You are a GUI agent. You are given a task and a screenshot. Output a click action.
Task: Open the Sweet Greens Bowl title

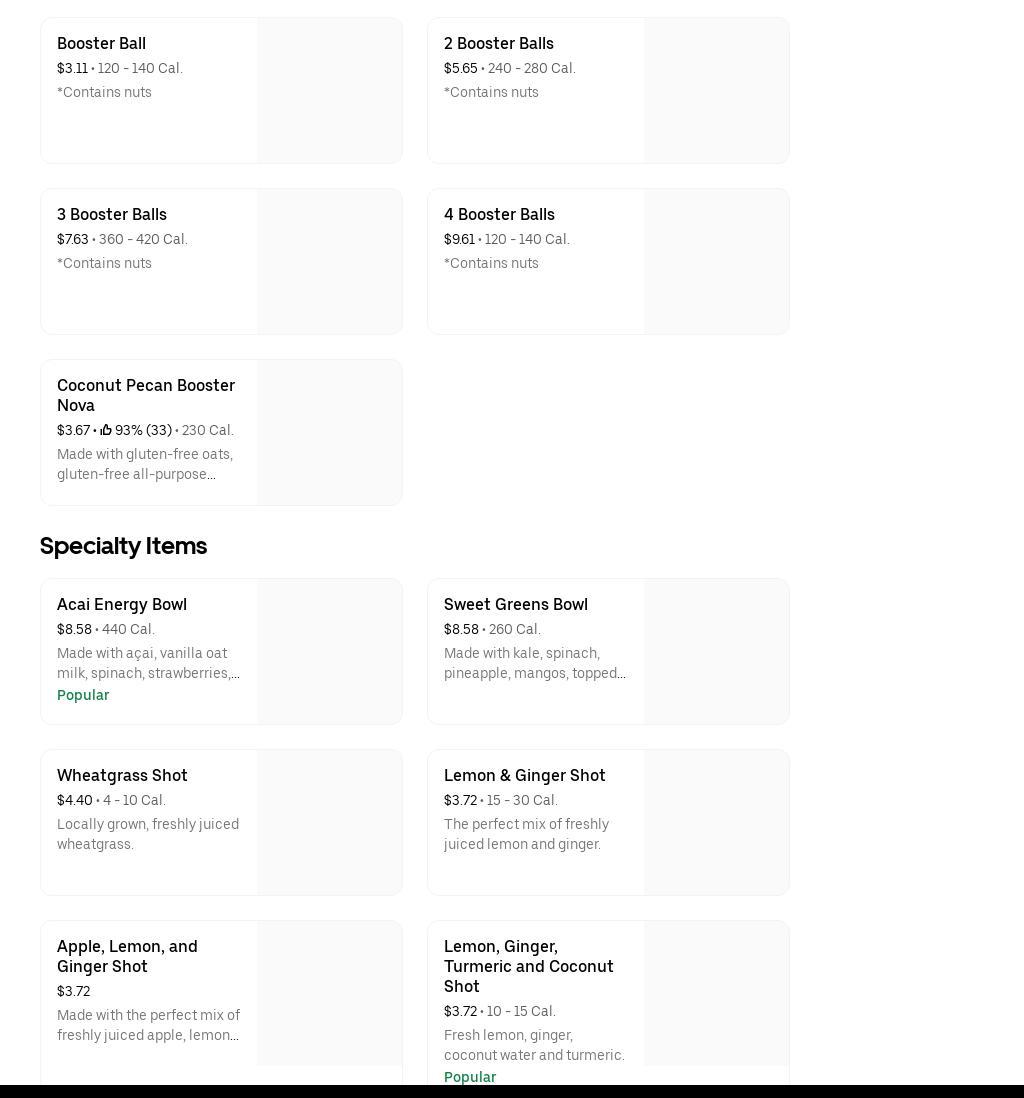[515, 604]
